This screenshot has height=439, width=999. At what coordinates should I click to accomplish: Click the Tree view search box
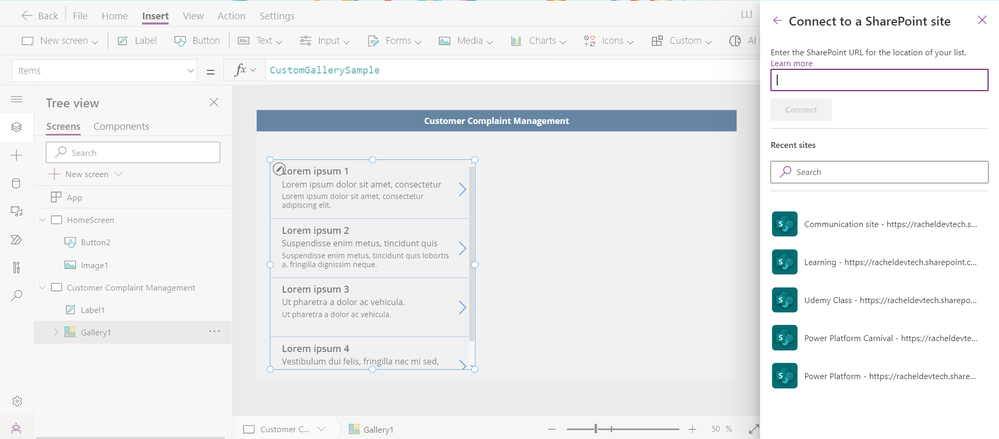click(x=133, y=152)
